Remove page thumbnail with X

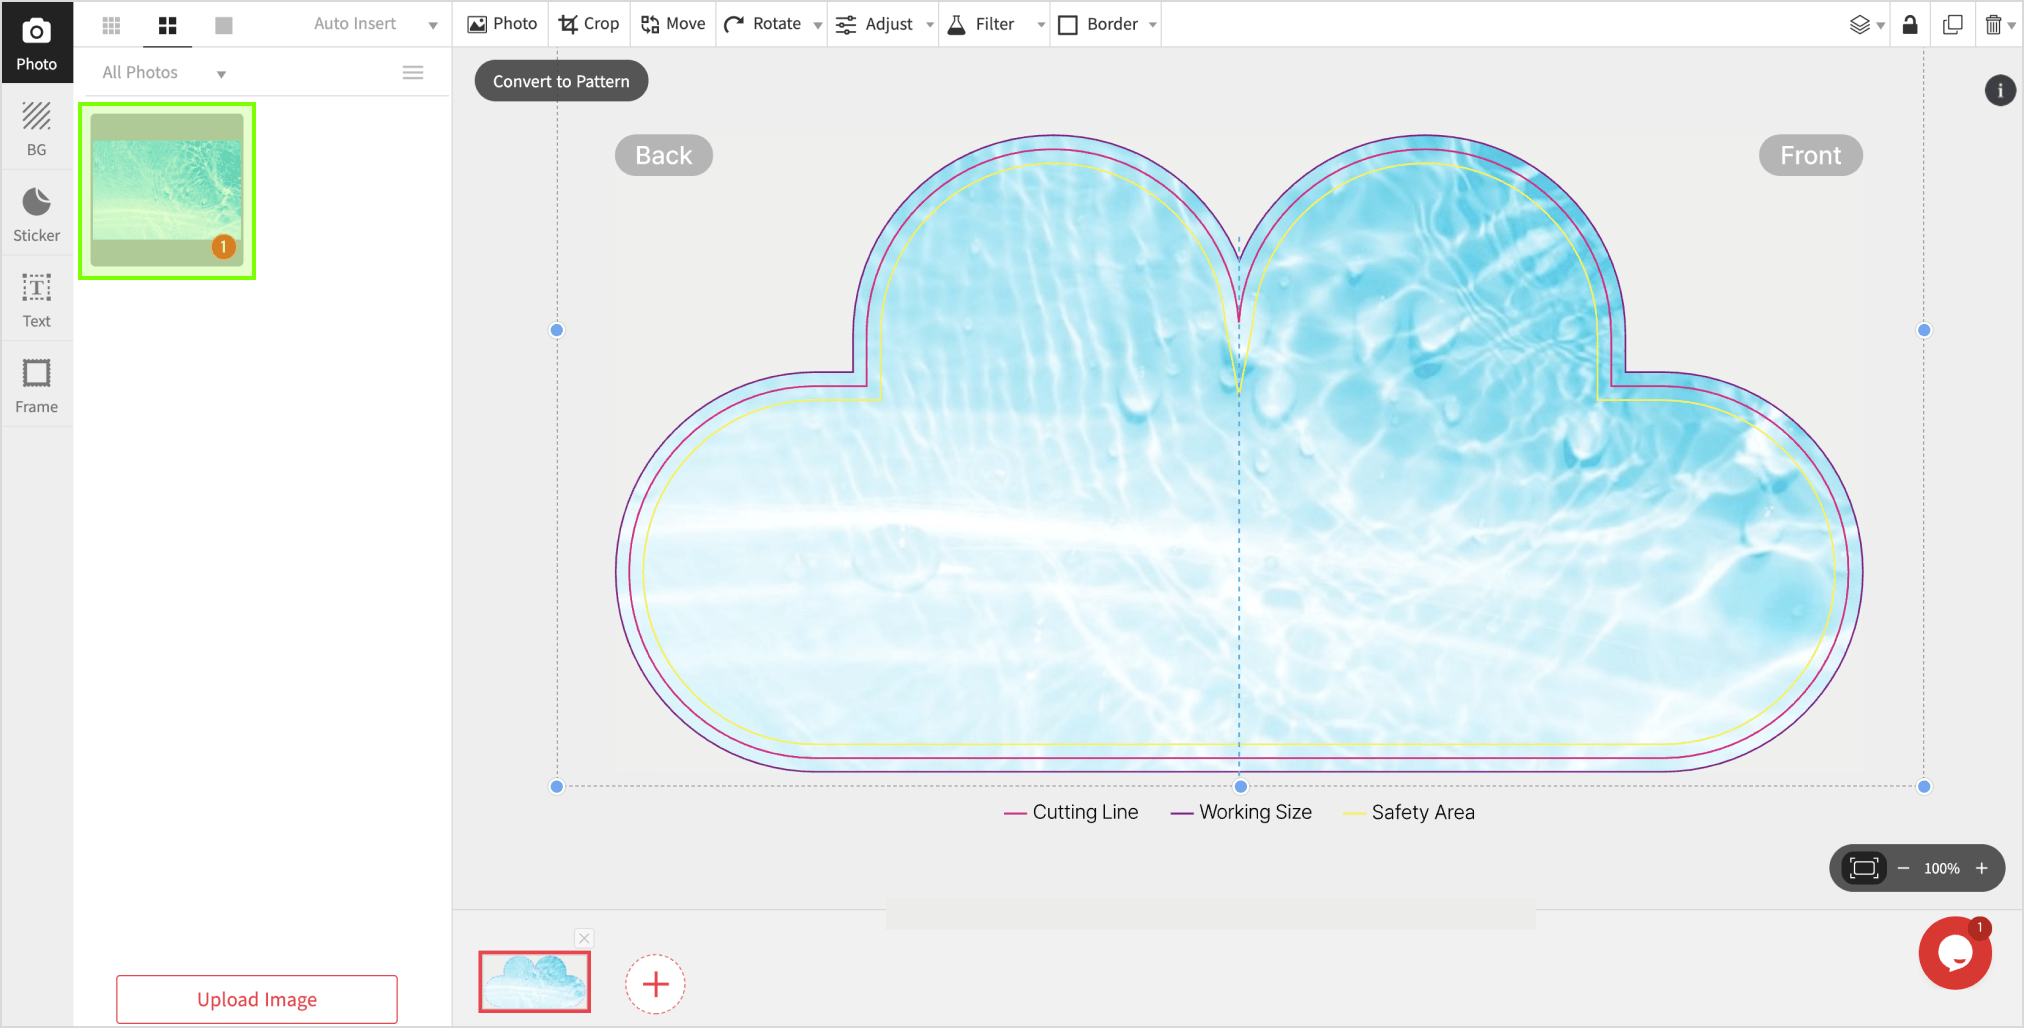[584, 938]
